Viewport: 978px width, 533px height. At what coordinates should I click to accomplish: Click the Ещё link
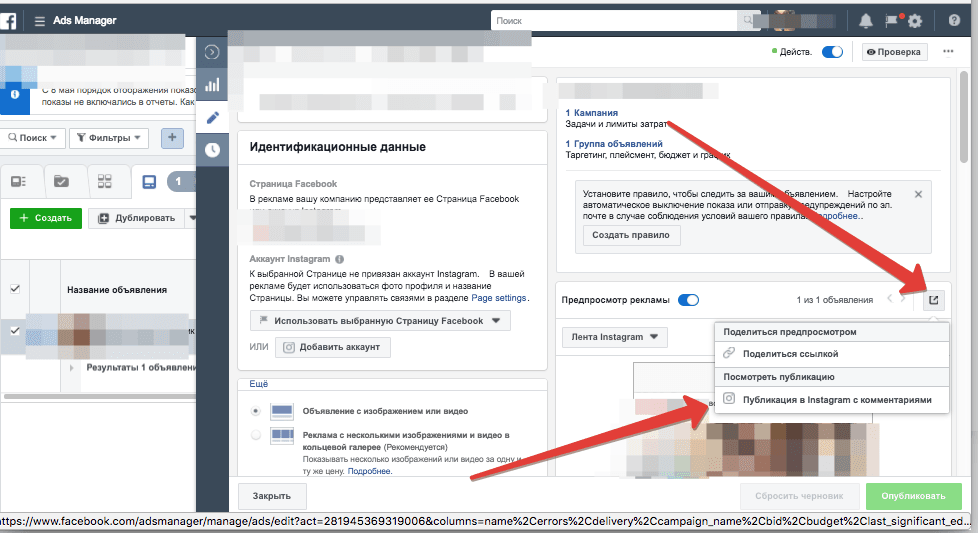(258, 384)
